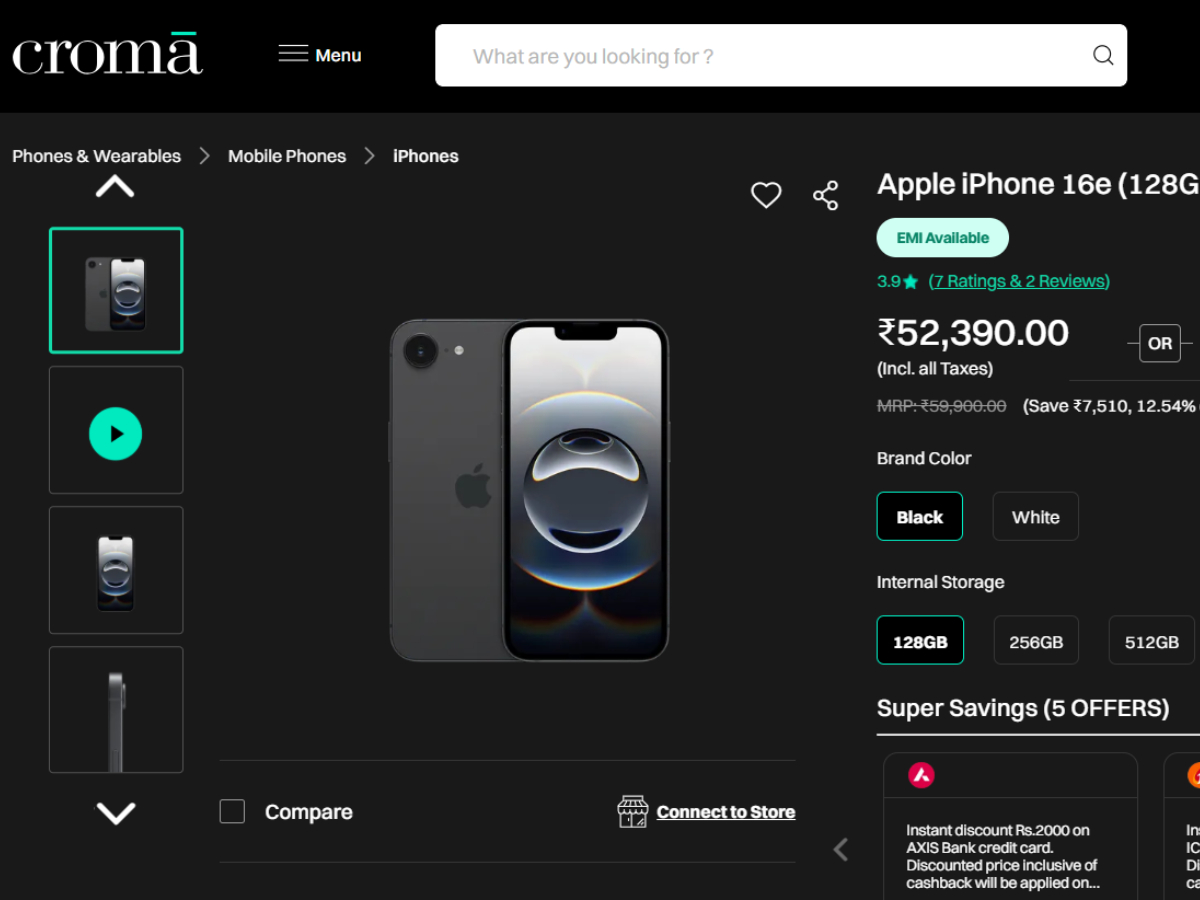
Task: Click the search magnifier icon
Action: (x=1103, y=56)
